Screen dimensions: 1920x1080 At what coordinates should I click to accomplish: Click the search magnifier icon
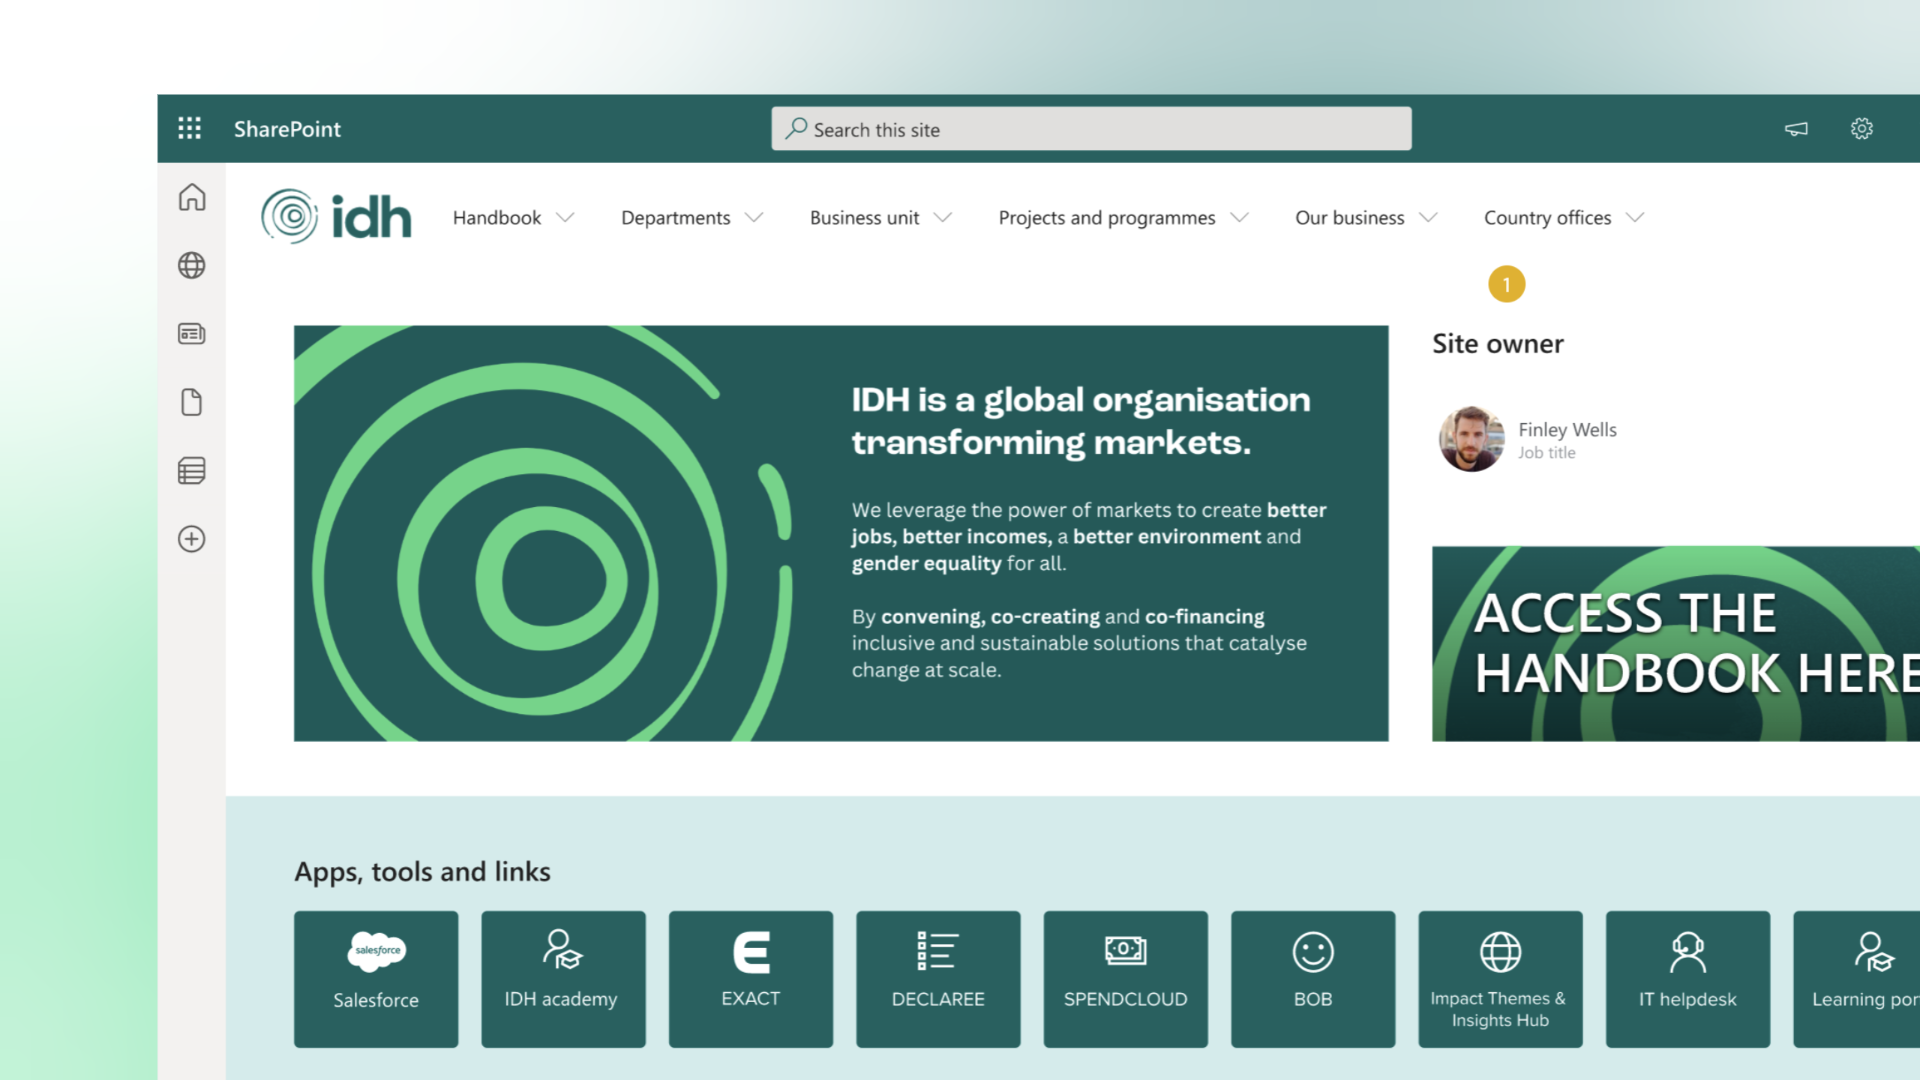pyautogui.click(x=796, y=128)
